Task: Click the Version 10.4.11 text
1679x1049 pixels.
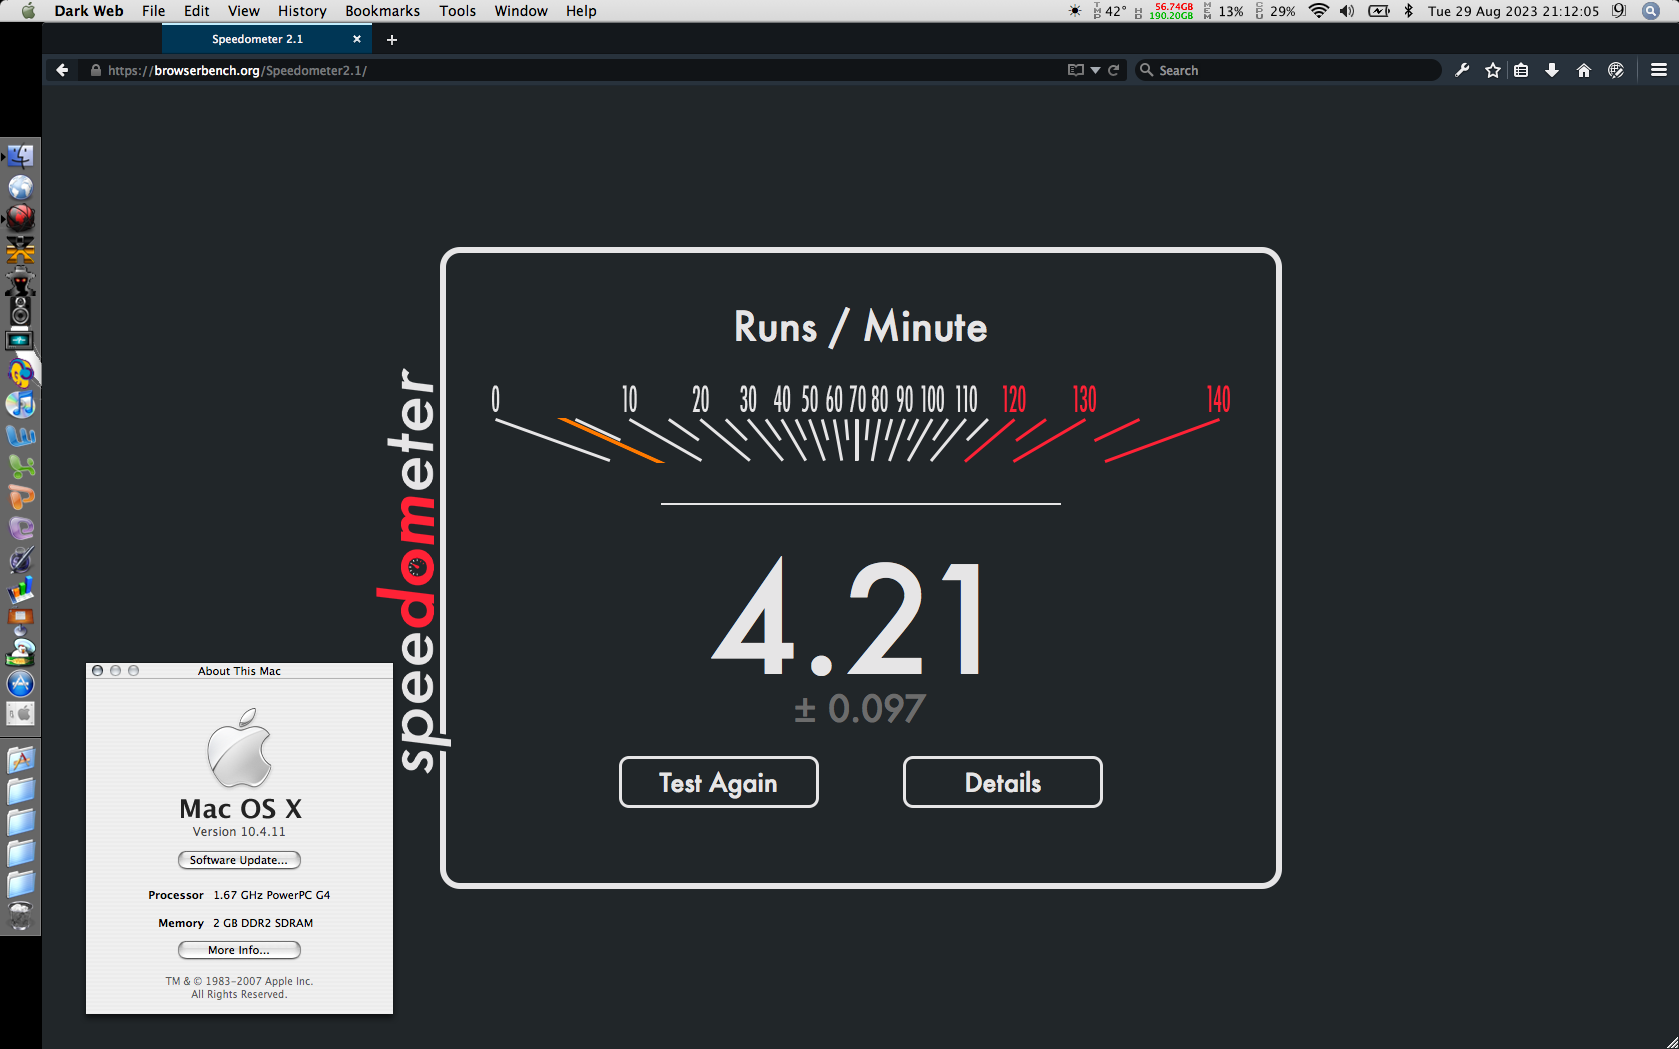Action: [x=239, y=832]
